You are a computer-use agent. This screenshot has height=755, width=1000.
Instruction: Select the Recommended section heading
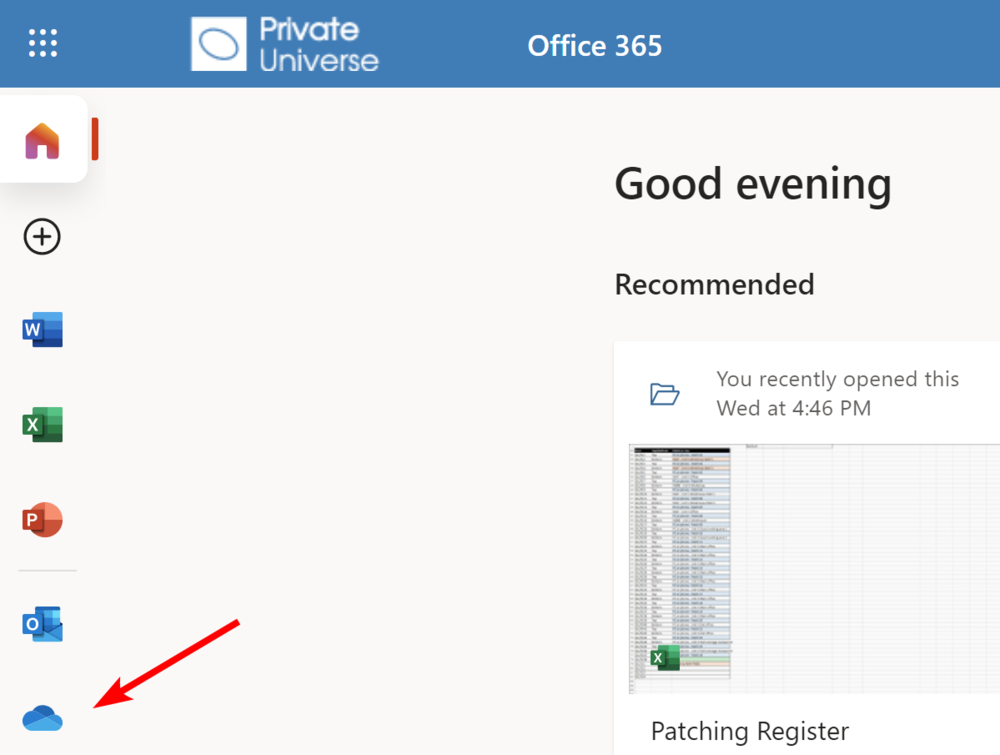click(714, 285)
